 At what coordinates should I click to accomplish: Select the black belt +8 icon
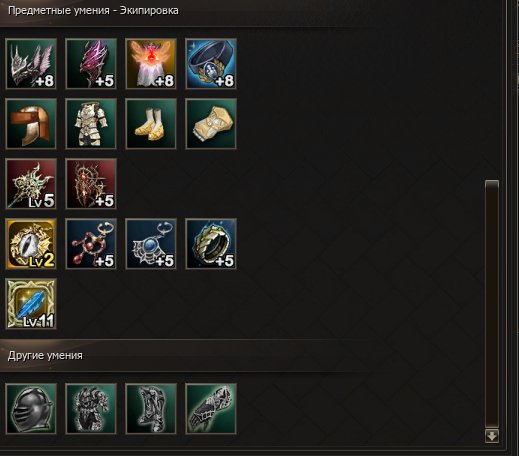pos(211,64)
